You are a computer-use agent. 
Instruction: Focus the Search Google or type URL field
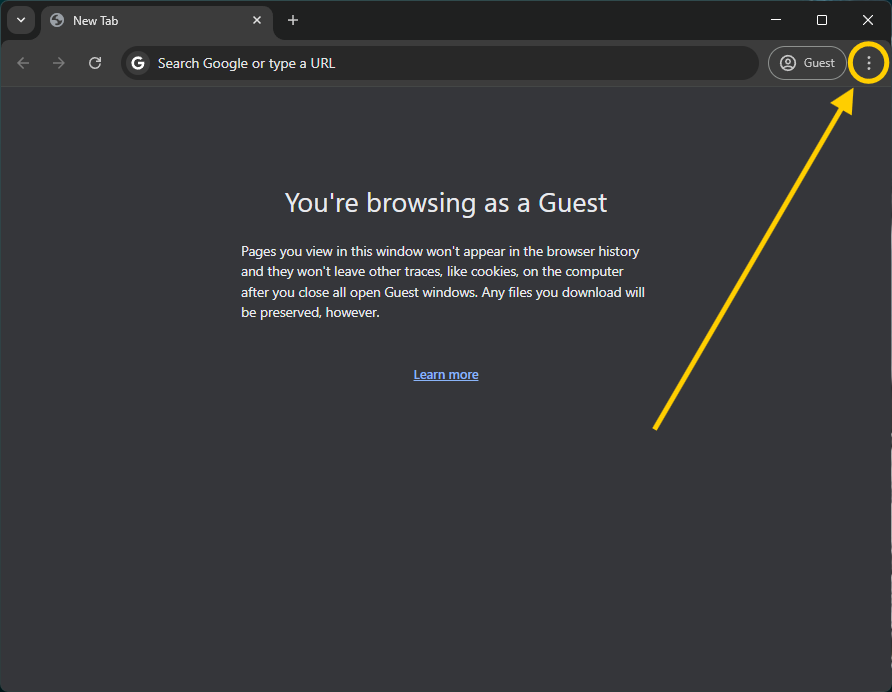tap(450, 63)
